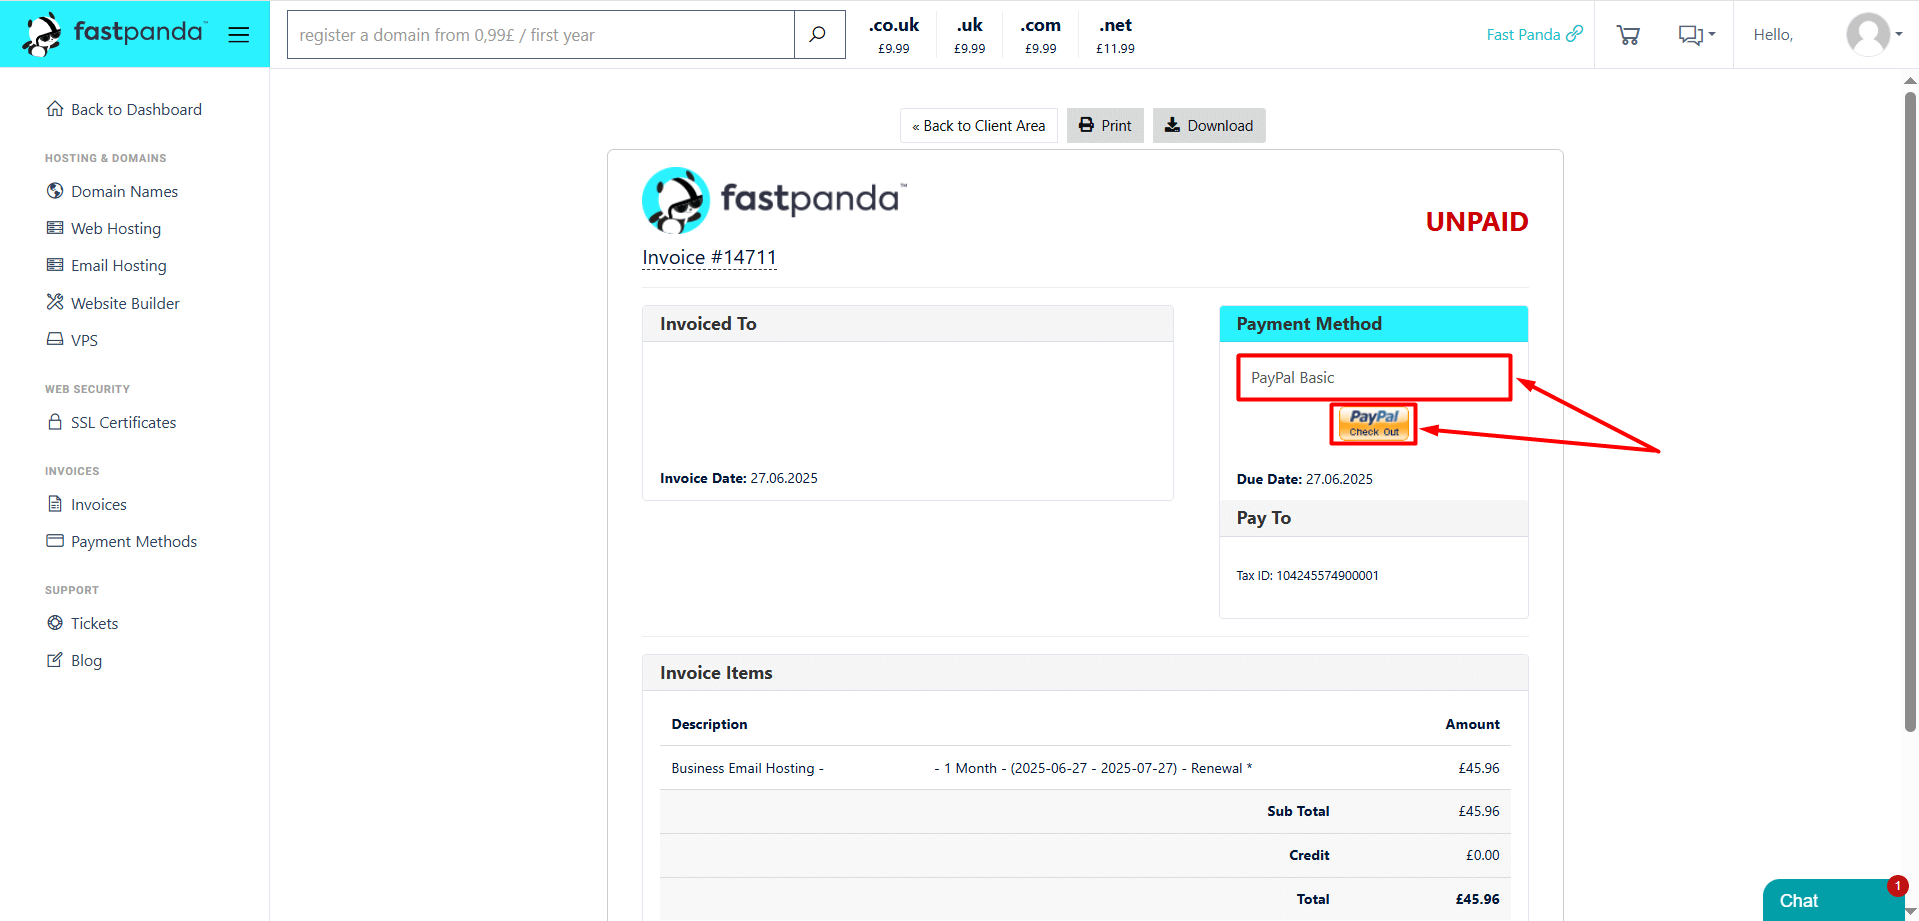Click Back to Client Area button

pyautogui.click(x=979, y=126)
